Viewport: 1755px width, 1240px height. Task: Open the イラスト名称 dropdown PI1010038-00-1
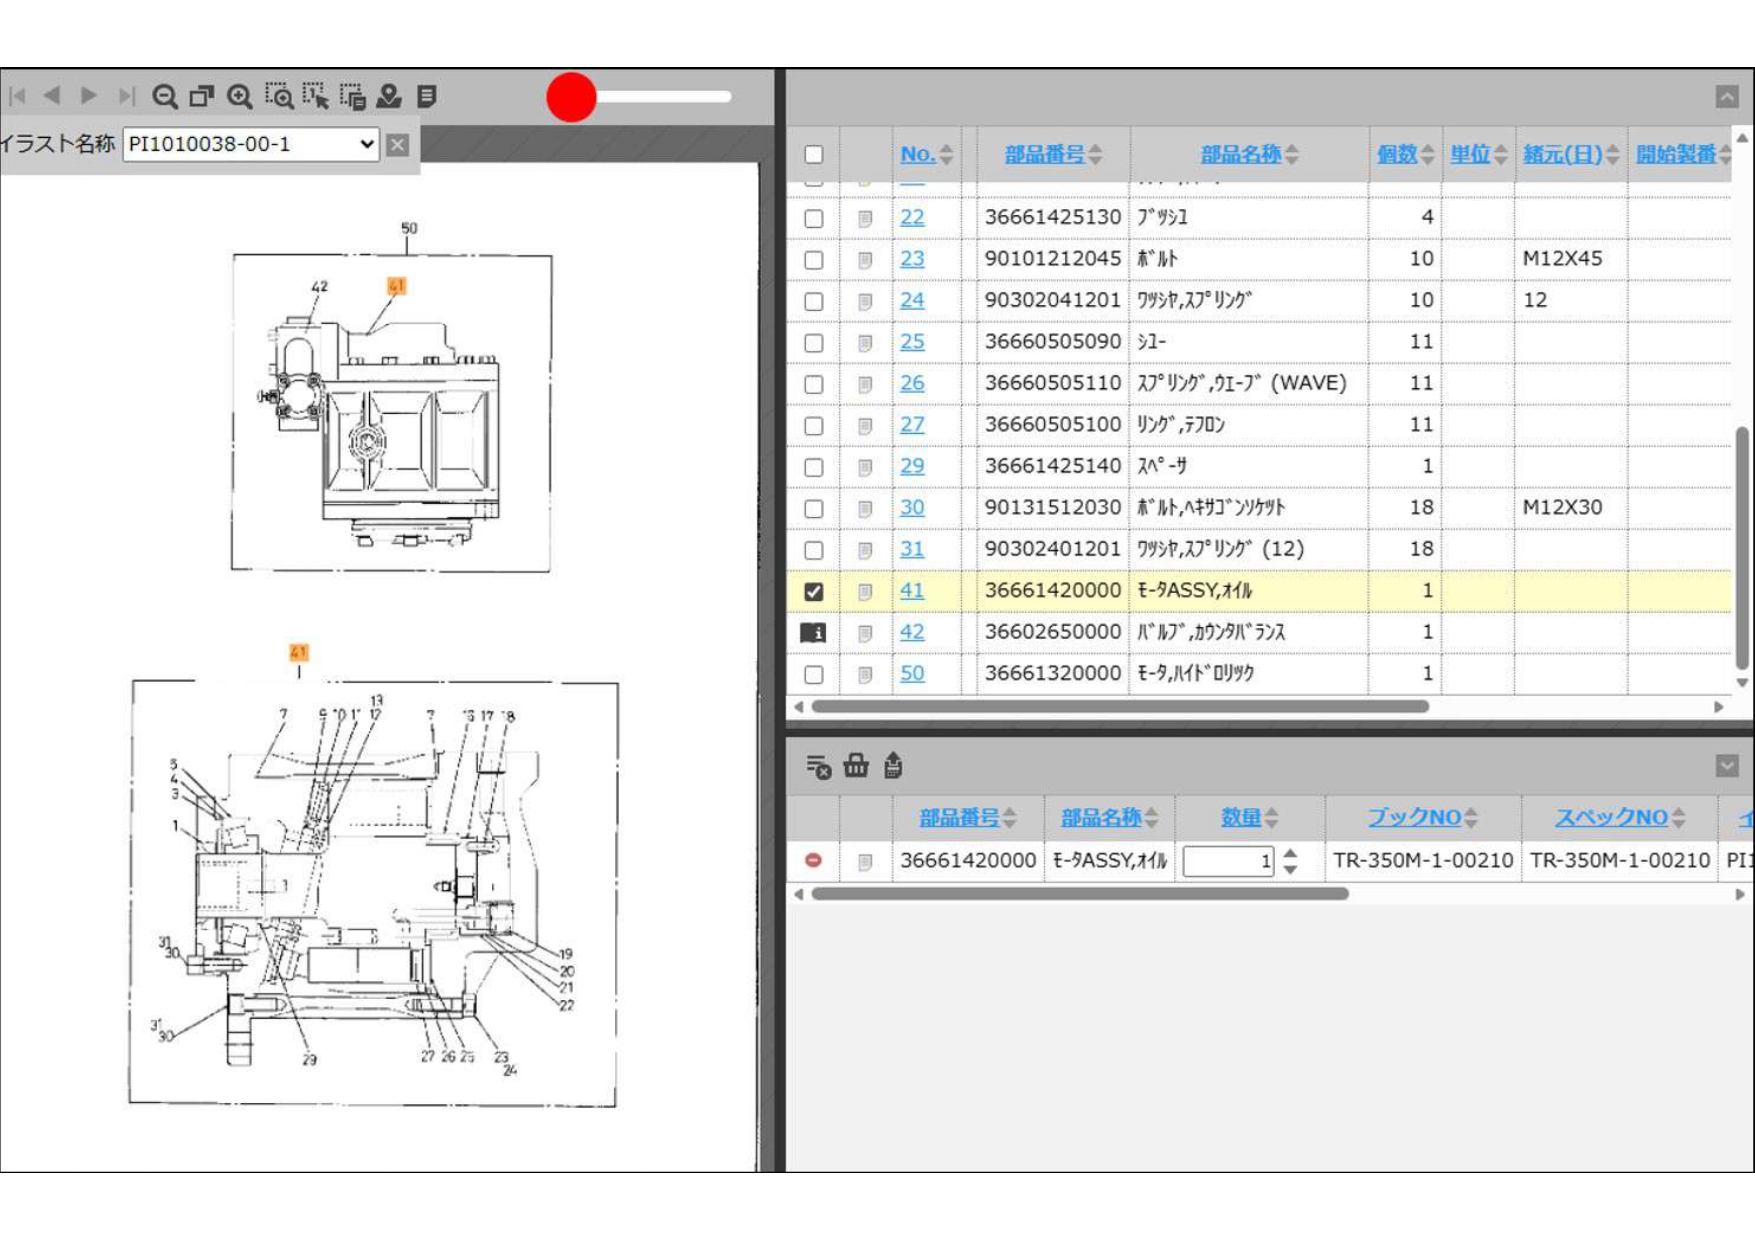(x=250, y=144)
